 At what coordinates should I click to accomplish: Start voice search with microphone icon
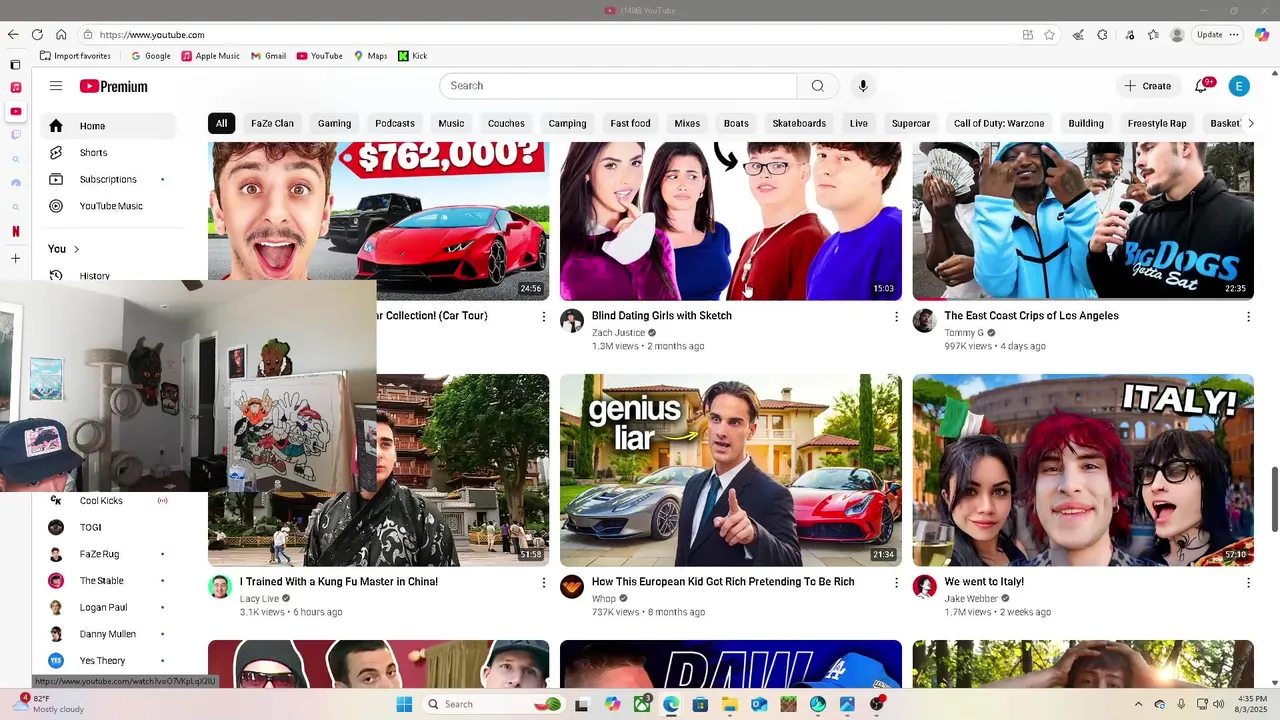863,86
